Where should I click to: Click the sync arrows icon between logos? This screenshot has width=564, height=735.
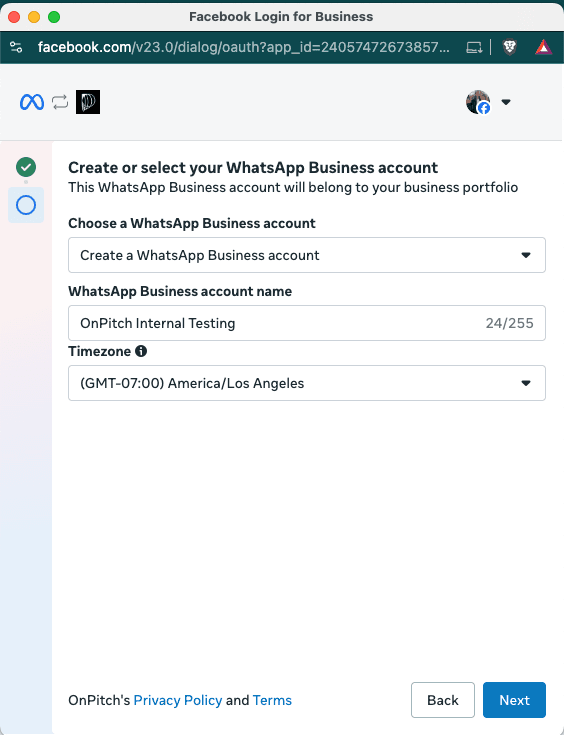(60, 102)
